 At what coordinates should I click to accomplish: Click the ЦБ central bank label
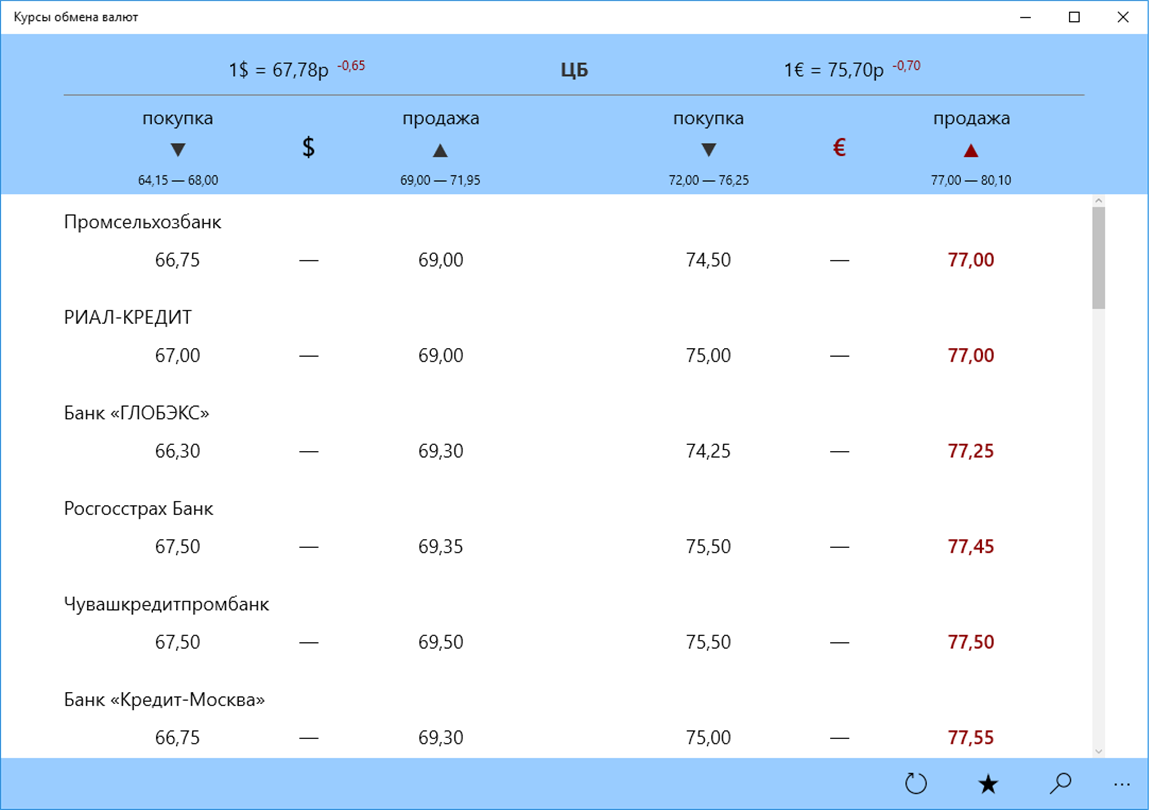(574, 70)
